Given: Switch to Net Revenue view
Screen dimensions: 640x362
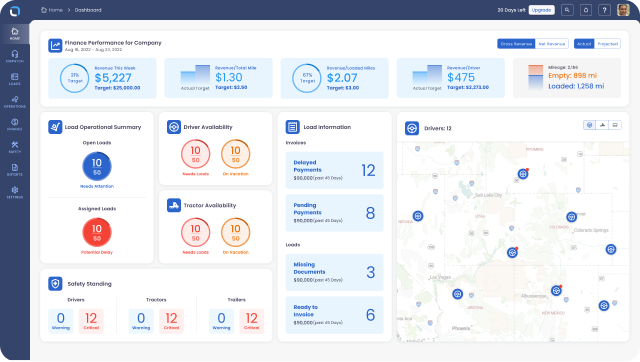Looking at the screenshot, I should [552, 44].
